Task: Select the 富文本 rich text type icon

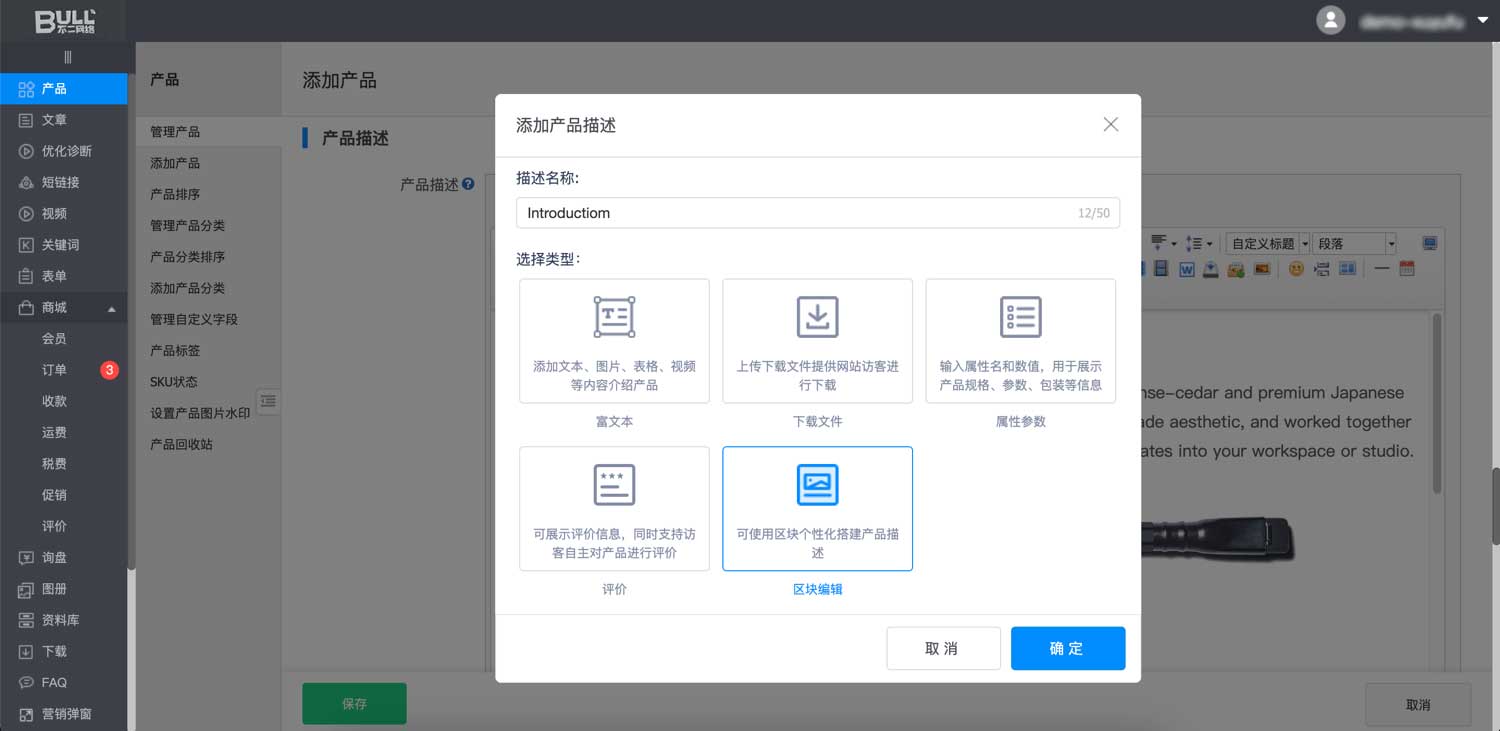Action: tap(614, 317)
